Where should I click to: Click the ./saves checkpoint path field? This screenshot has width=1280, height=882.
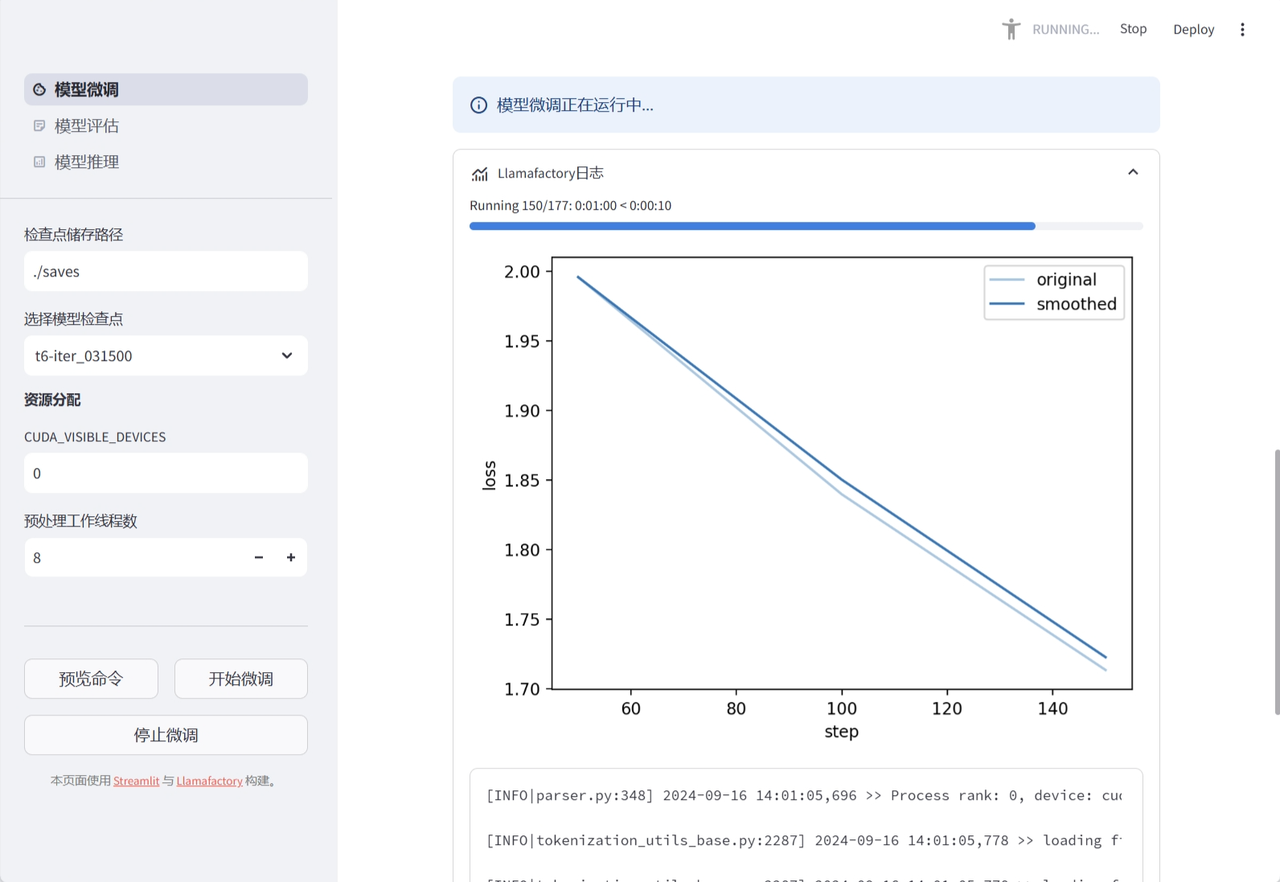tap(166, 272)
